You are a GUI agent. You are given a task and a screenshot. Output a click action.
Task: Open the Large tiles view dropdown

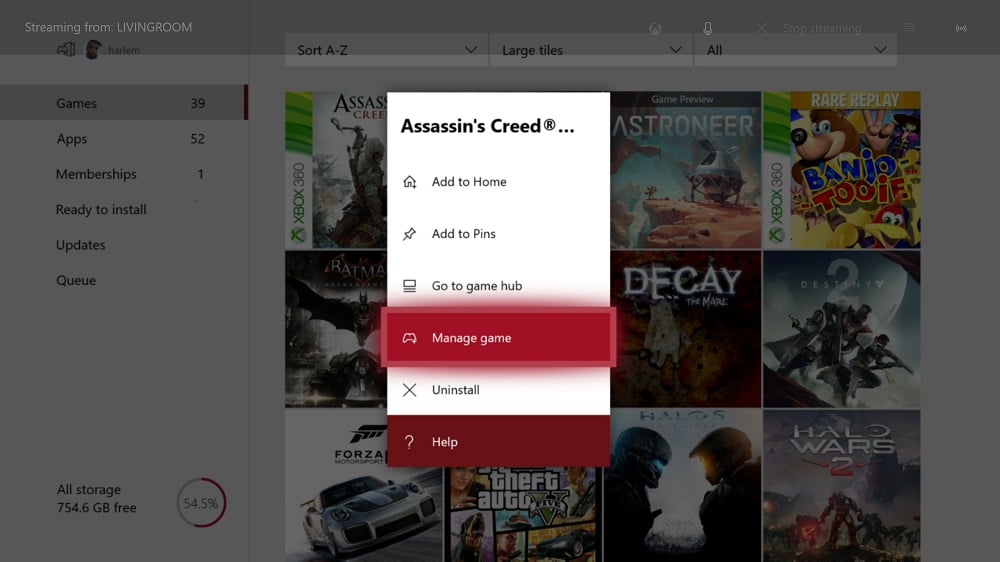[590, 50]
